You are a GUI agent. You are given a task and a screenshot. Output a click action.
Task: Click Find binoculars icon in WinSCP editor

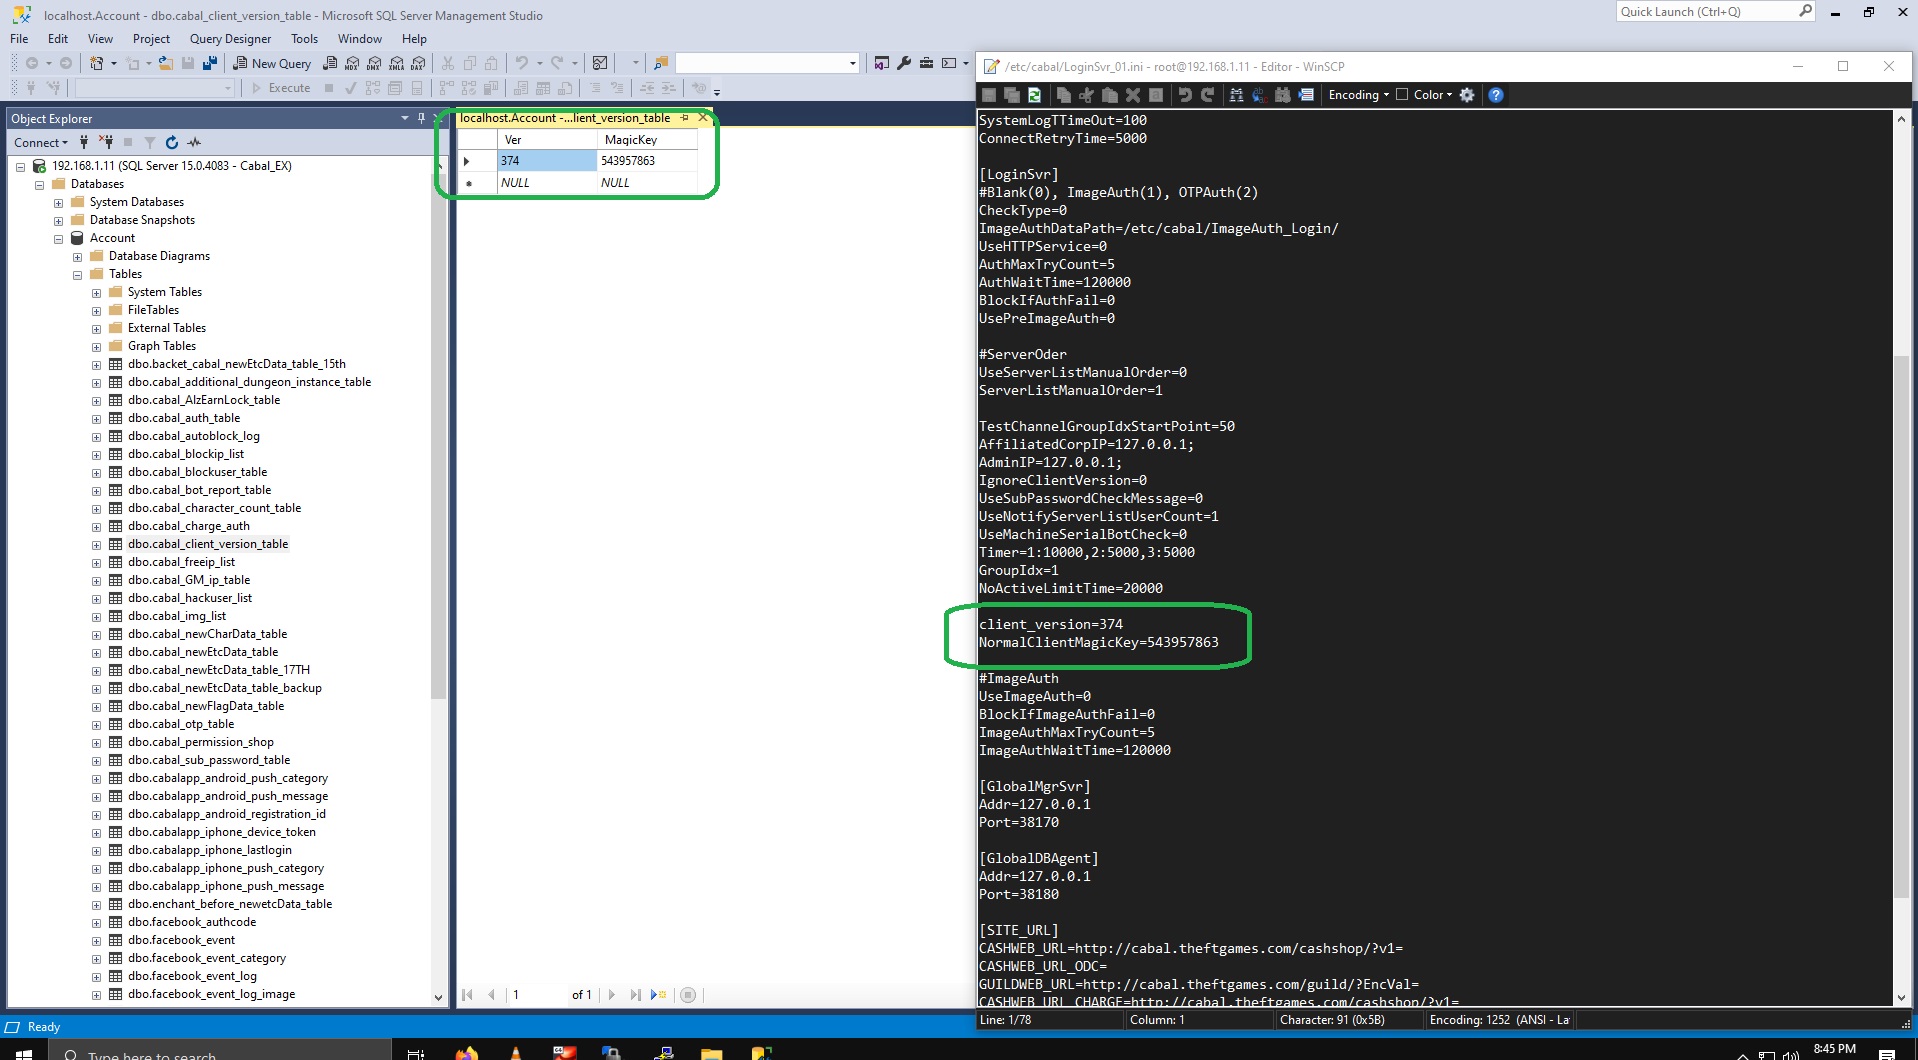click(x=1236, y=95)
